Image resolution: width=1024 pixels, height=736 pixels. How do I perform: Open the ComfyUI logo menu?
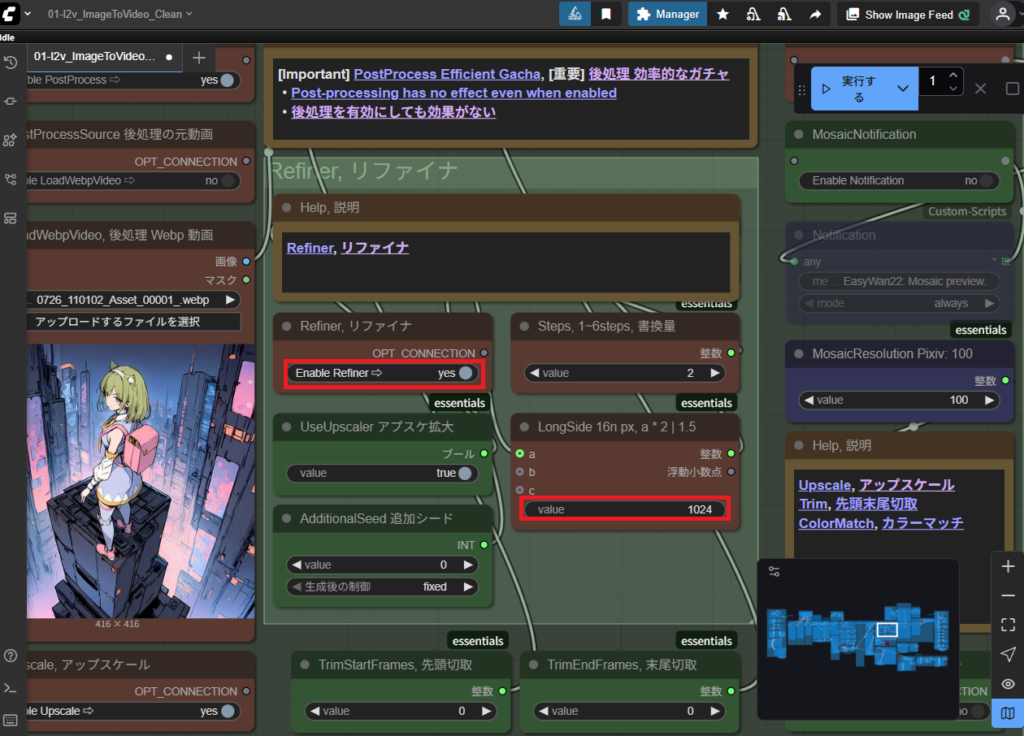pos(10,14)
